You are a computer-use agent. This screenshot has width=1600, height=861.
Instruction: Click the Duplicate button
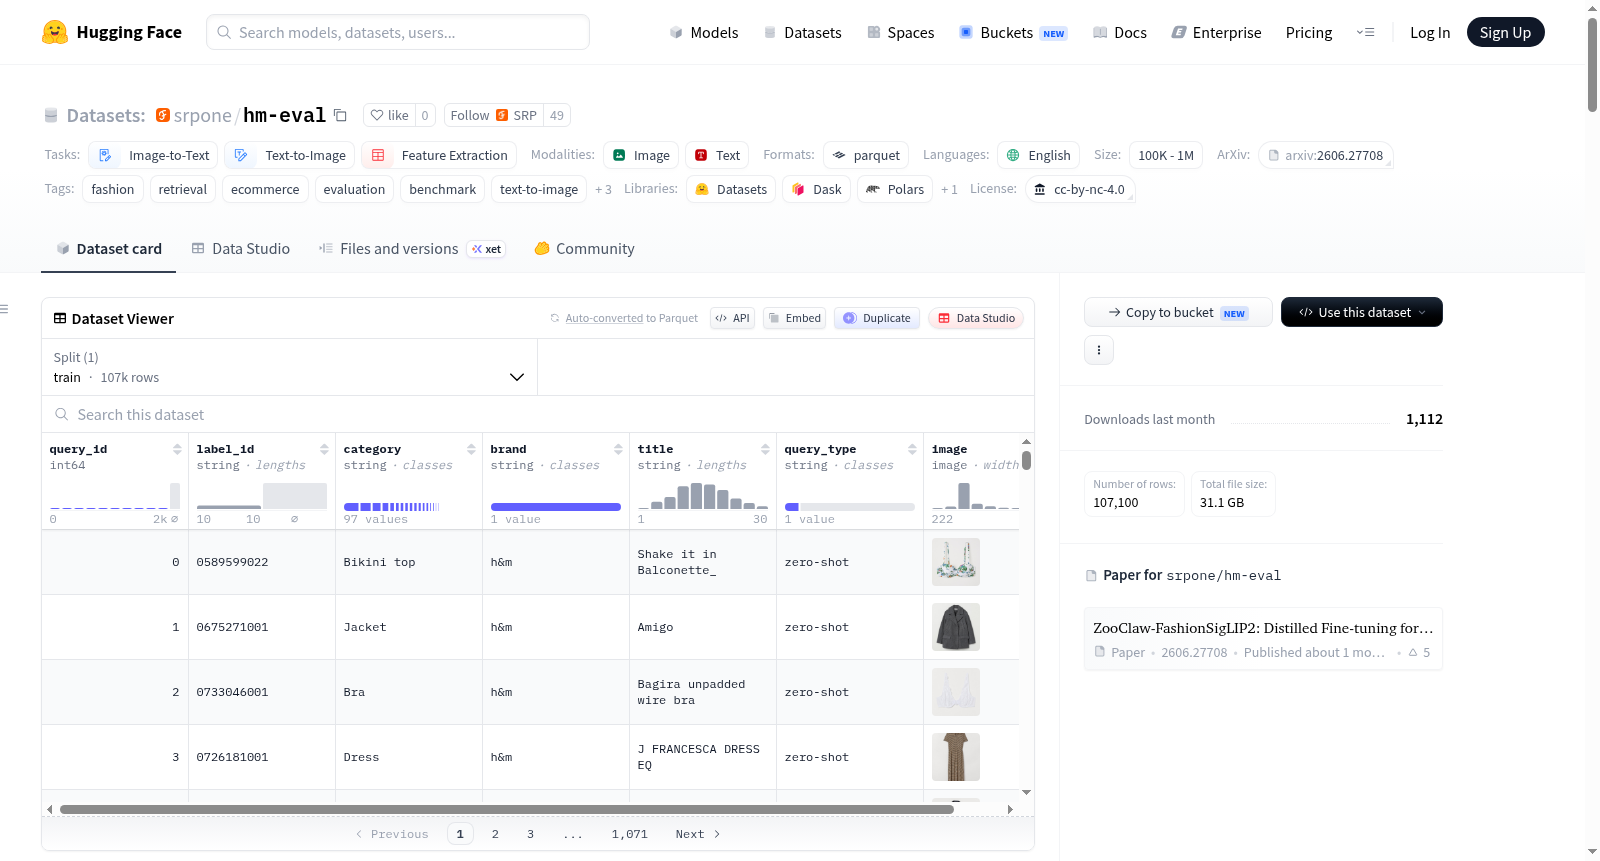click(877, 318)
